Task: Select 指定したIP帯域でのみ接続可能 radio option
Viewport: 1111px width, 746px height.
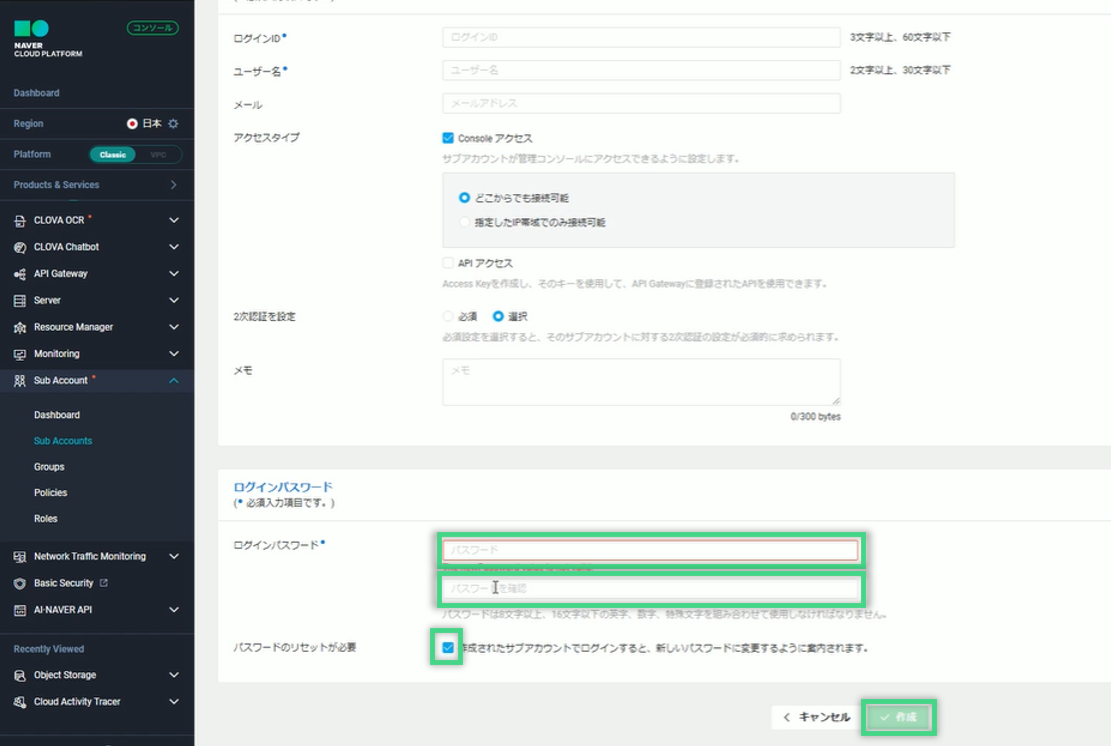Action: [x=464, y=222]
